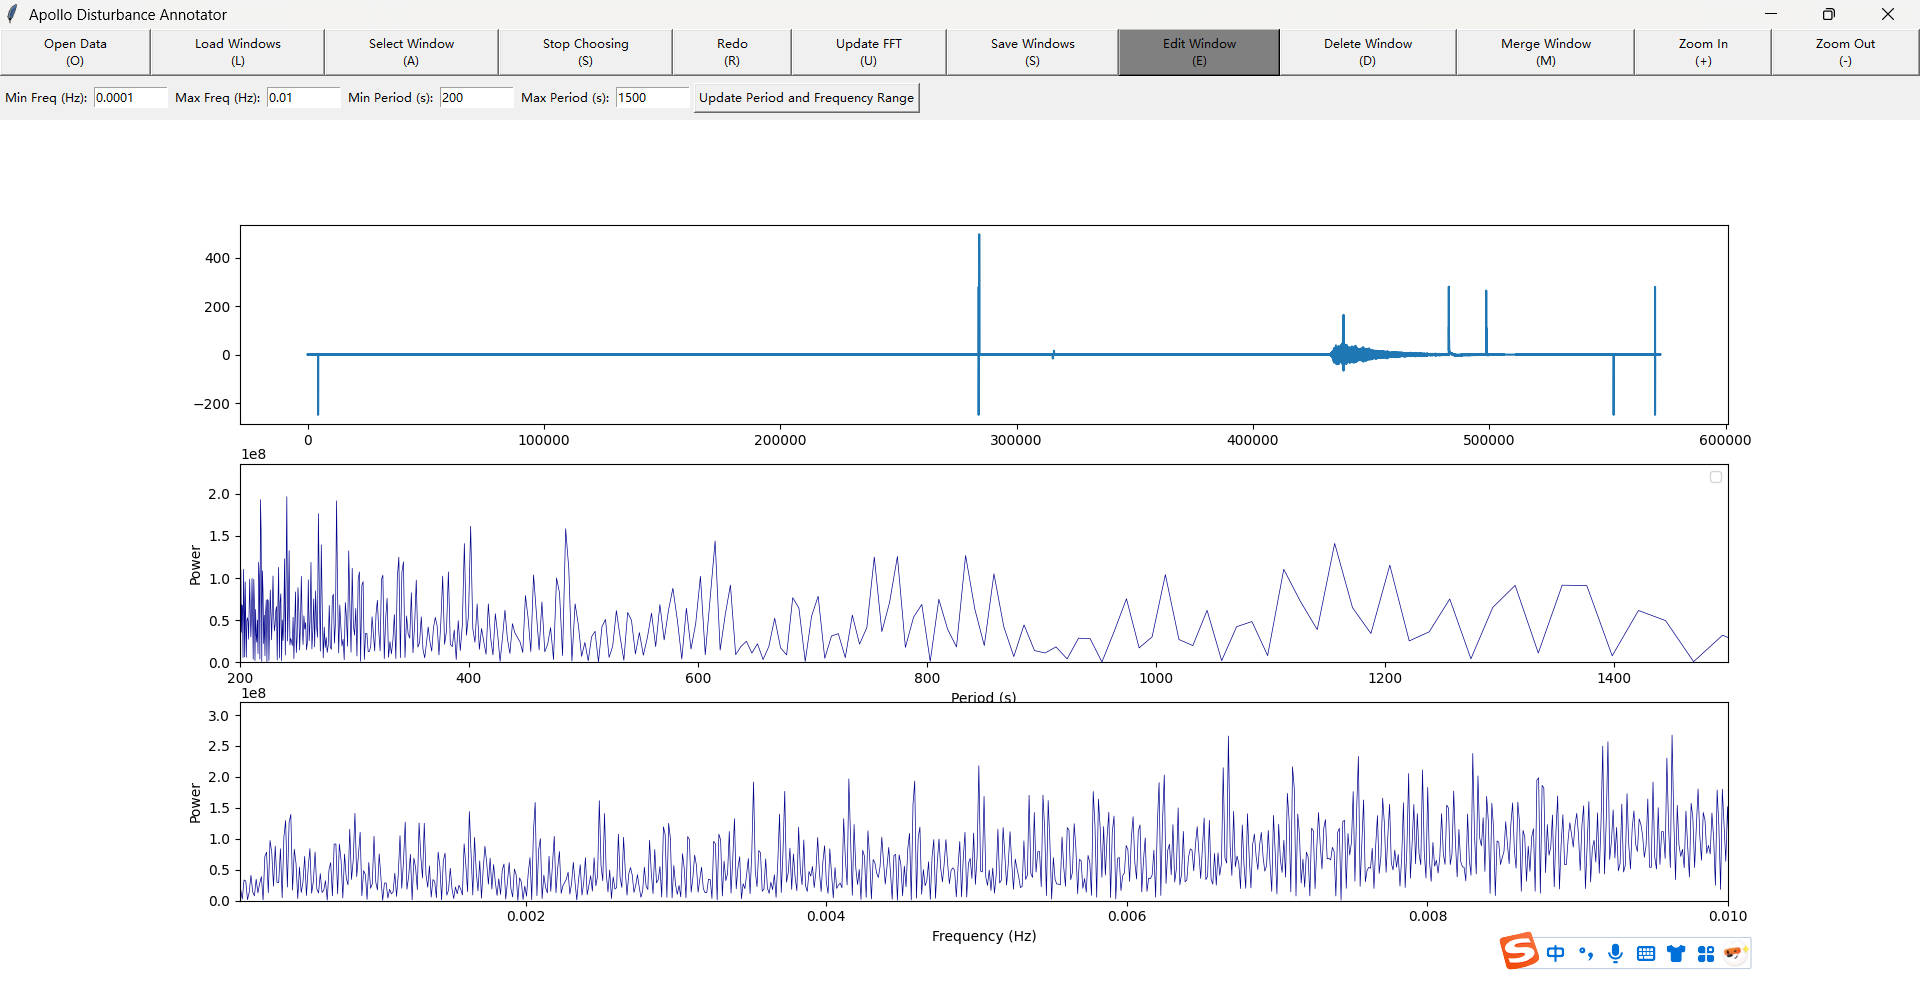The width and height of the screenshot is (1920, 997).
Task: Select Window with the toolbar option
Action: point(410,51)
